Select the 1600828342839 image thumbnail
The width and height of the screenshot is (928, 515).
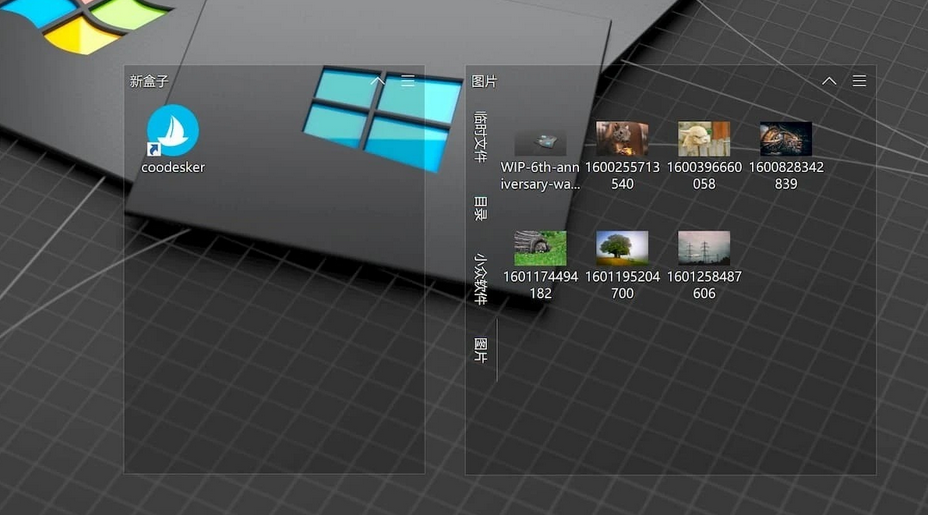coord(786,139)
